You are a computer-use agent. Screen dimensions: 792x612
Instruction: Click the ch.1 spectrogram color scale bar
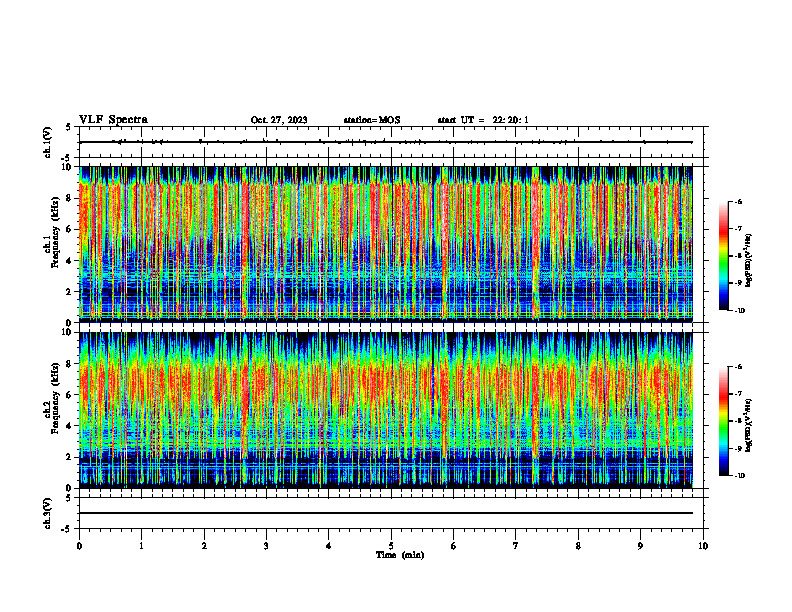(724, 256)
